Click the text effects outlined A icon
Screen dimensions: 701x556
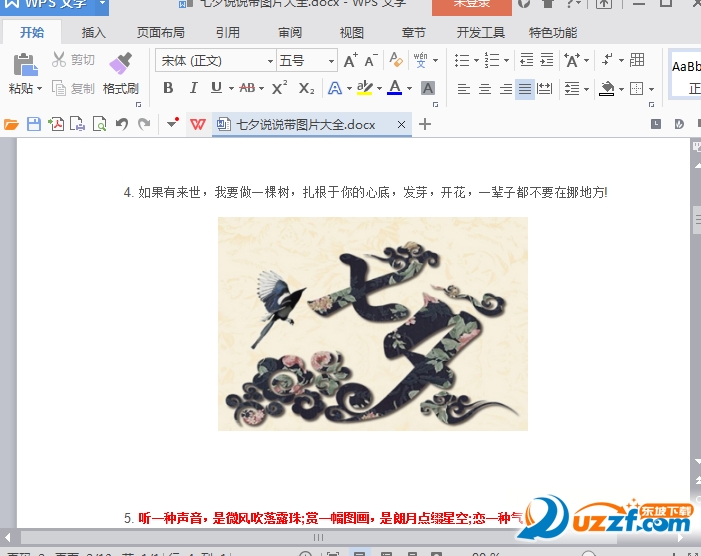point(335,88)
